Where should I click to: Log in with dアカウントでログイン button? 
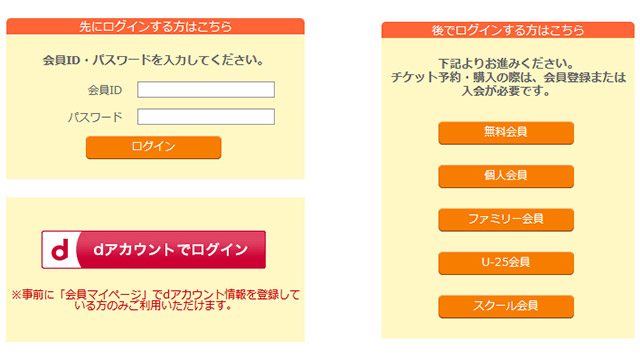153,249
